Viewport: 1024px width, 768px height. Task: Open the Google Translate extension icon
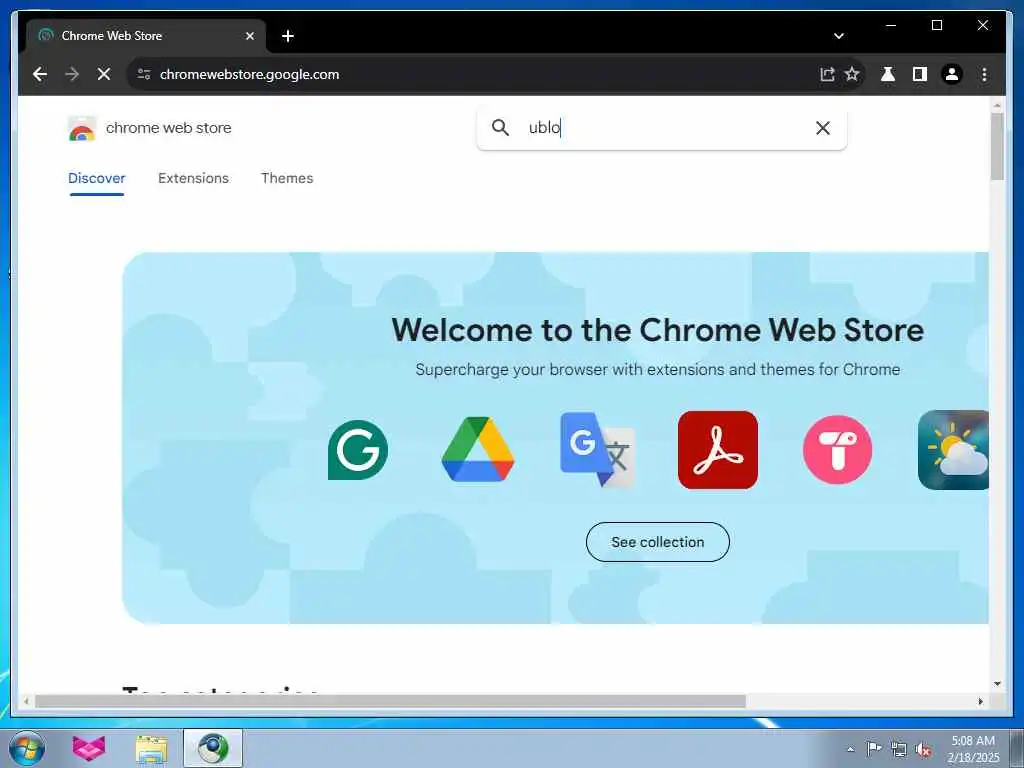(598, 450)
